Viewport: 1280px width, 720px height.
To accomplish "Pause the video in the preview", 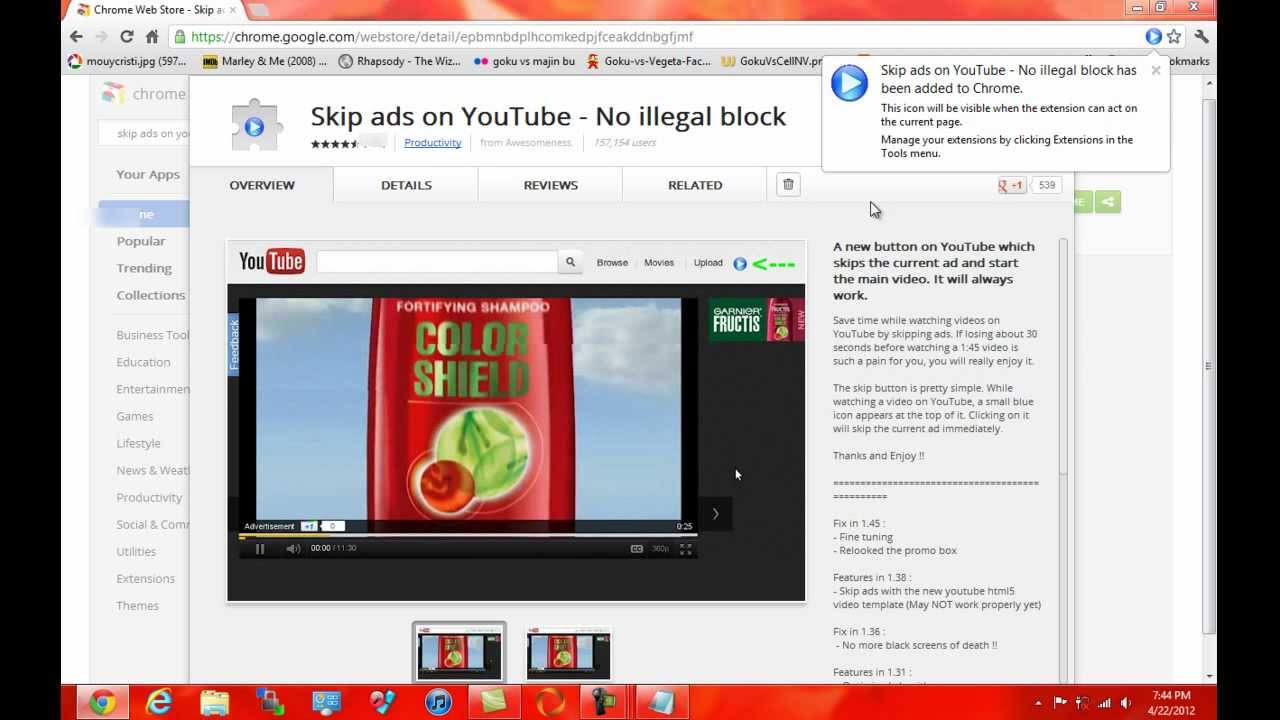I will (x=260, y=549).
